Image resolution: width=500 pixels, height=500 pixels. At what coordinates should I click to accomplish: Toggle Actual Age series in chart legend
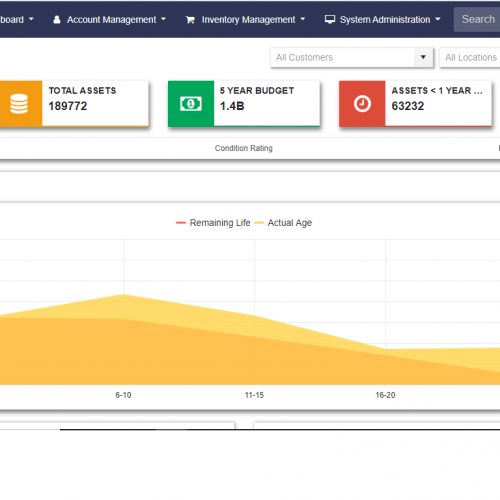click(x=283, y=223)
